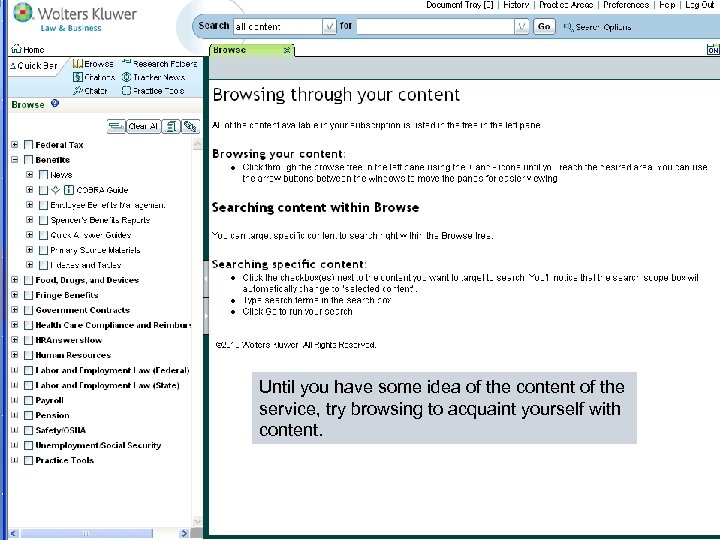
Task: Click the Go search button
Action: [x=544, y=27]
